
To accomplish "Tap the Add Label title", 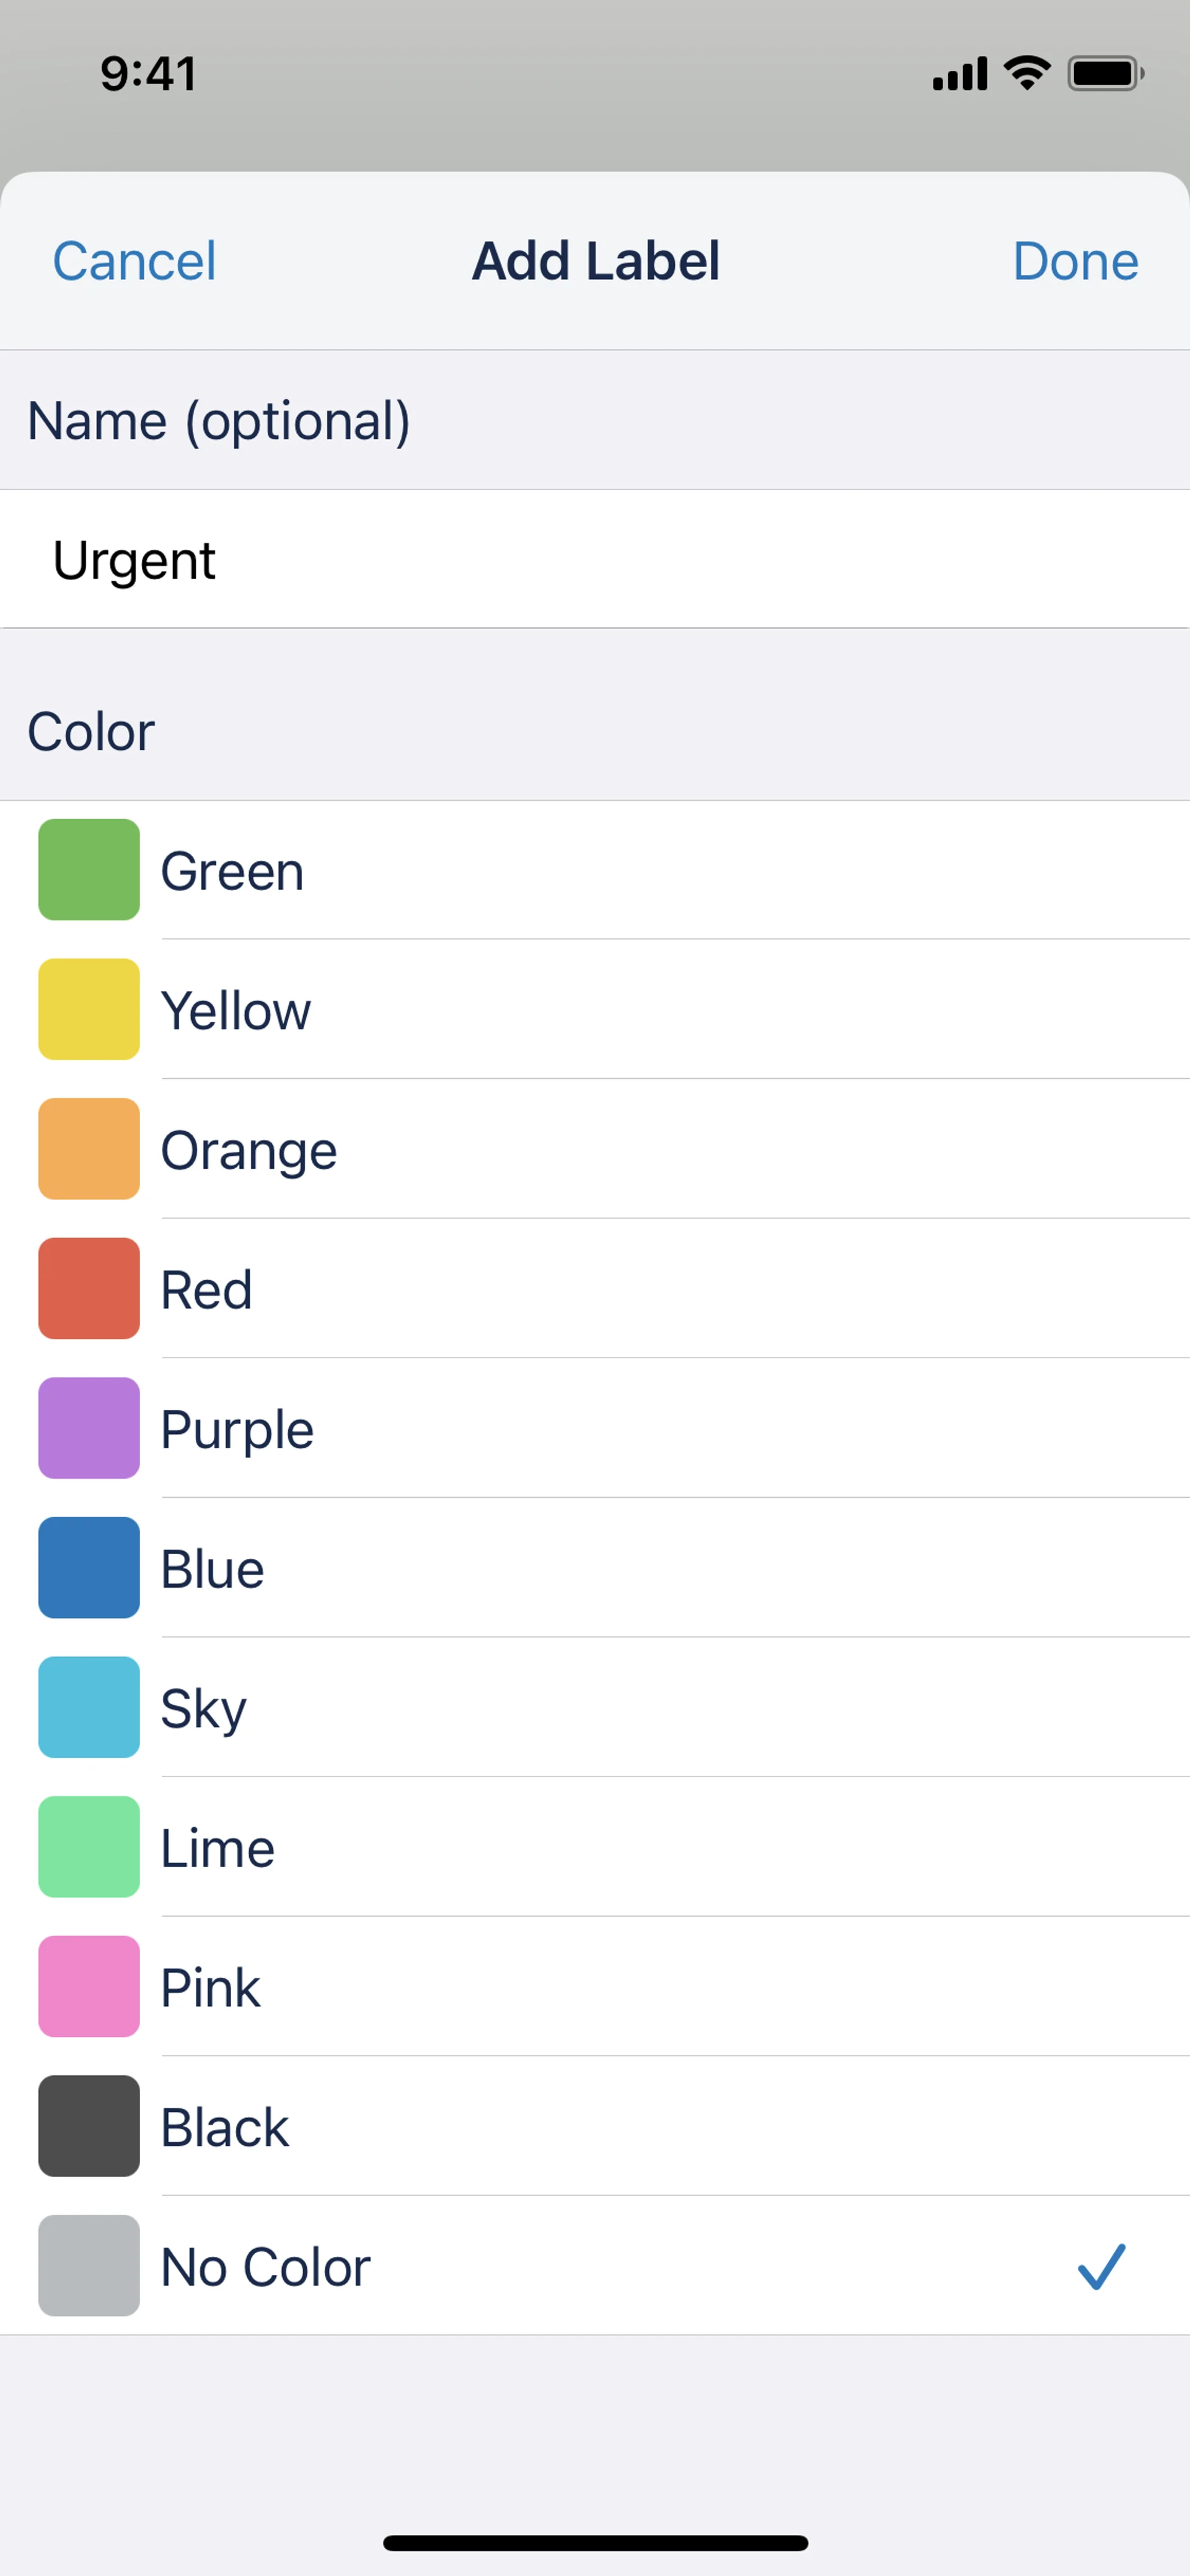I will (x=595, y=261).
